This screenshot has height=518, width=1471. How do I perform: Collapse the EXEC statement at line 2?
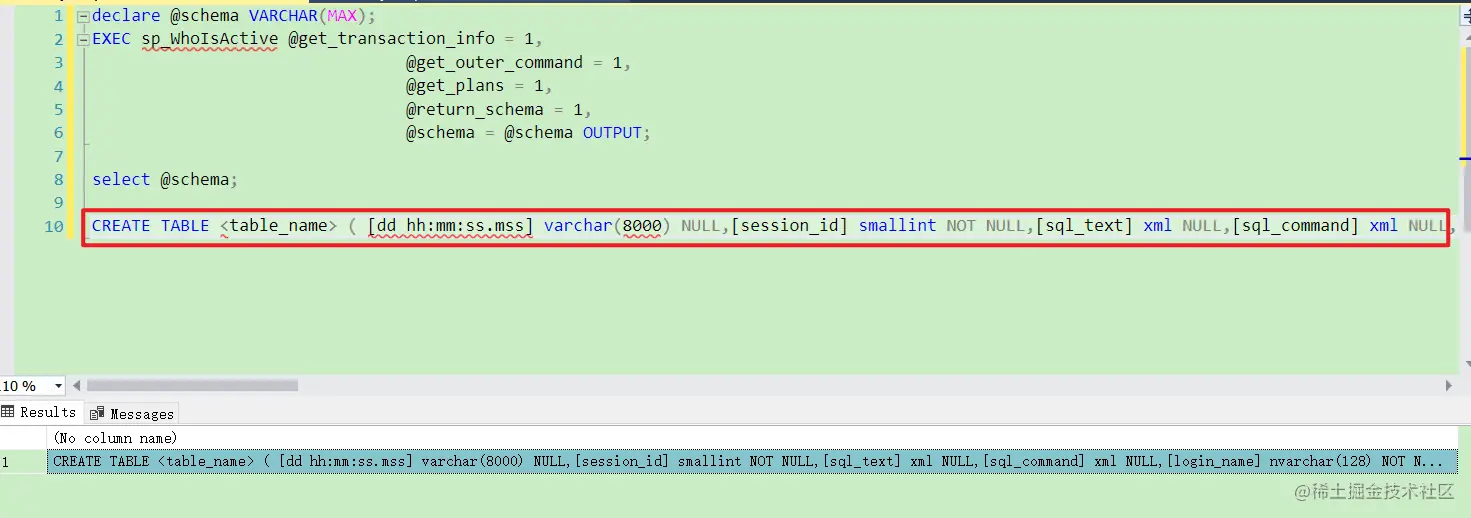tap(83, 40)
